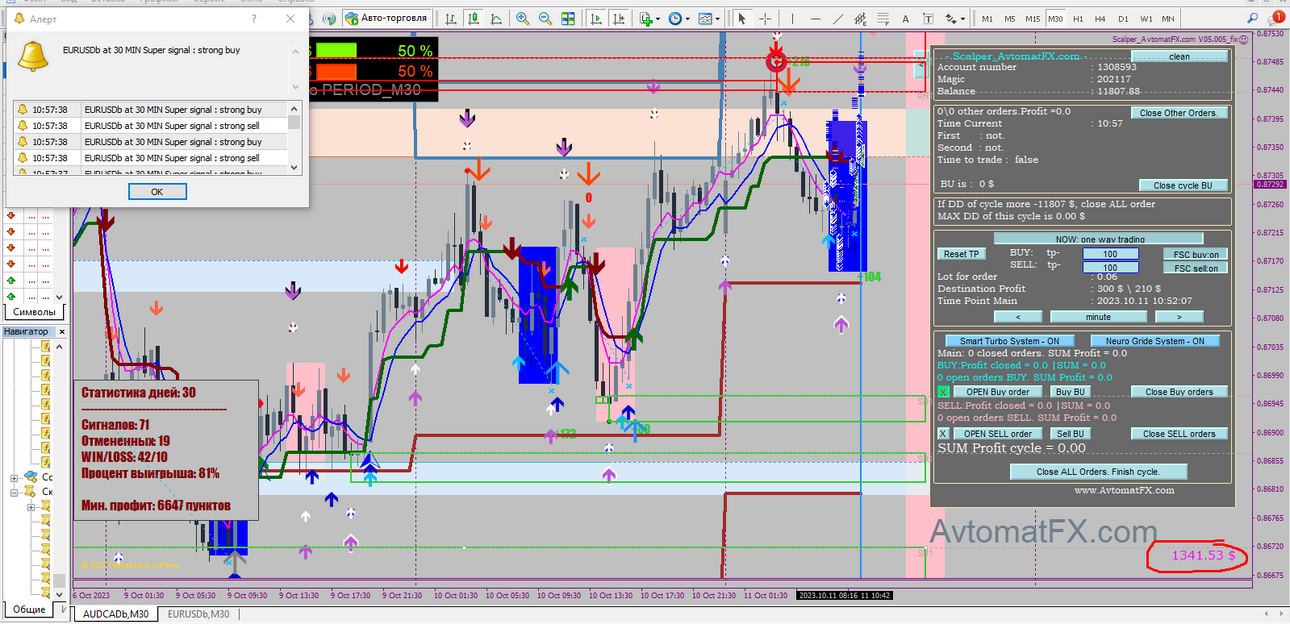
Task: Toggle the Smart Turbo System - ON button
Action: coord(1009,341)
